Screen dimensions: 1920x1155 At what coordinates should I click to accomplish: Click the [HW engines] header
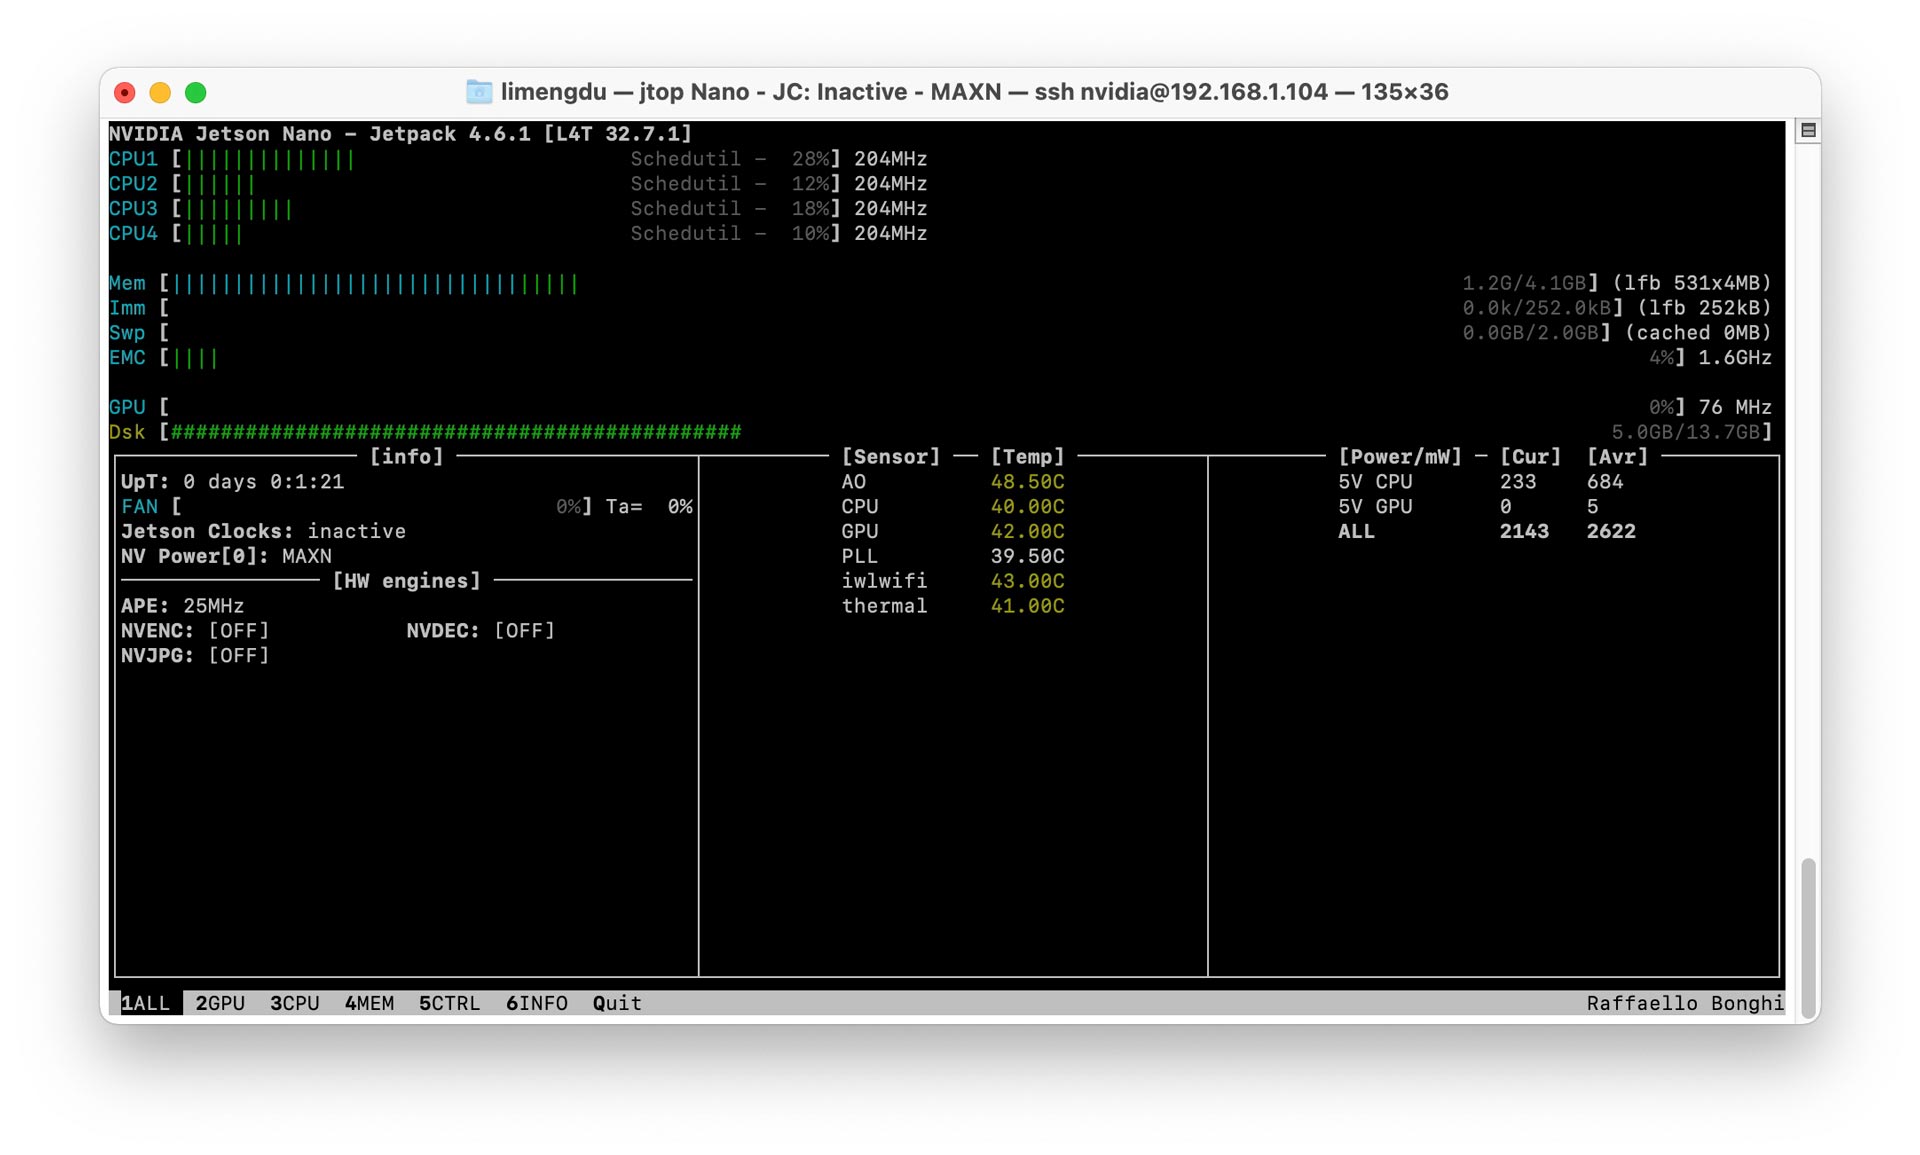coord(406,581)
